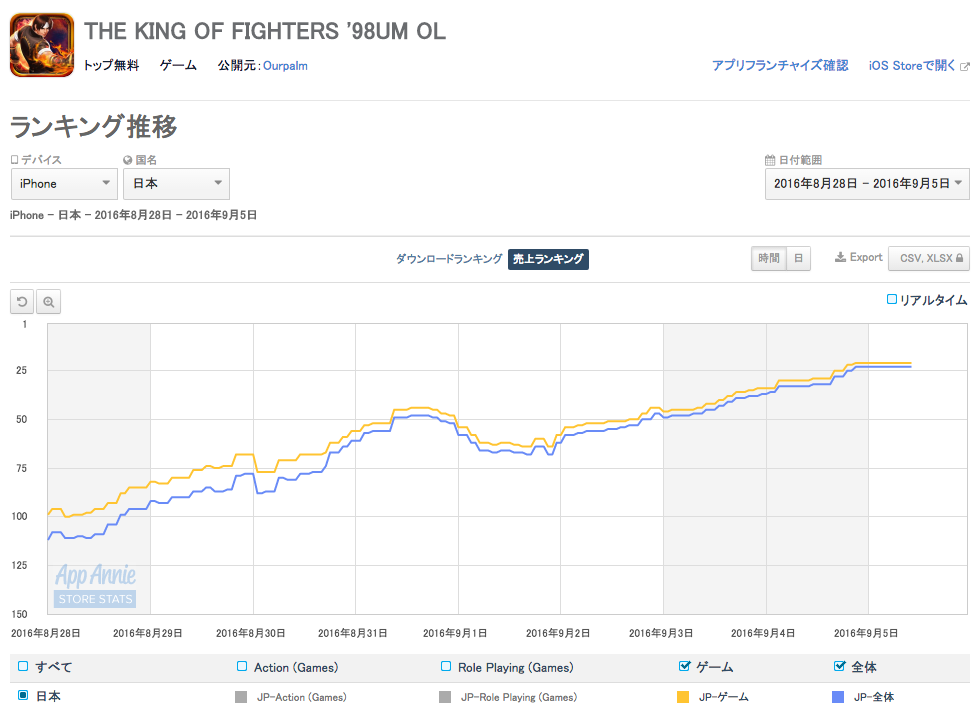
Task: Uncheck the ゲーム checkbox in legend
Action: 685,667
